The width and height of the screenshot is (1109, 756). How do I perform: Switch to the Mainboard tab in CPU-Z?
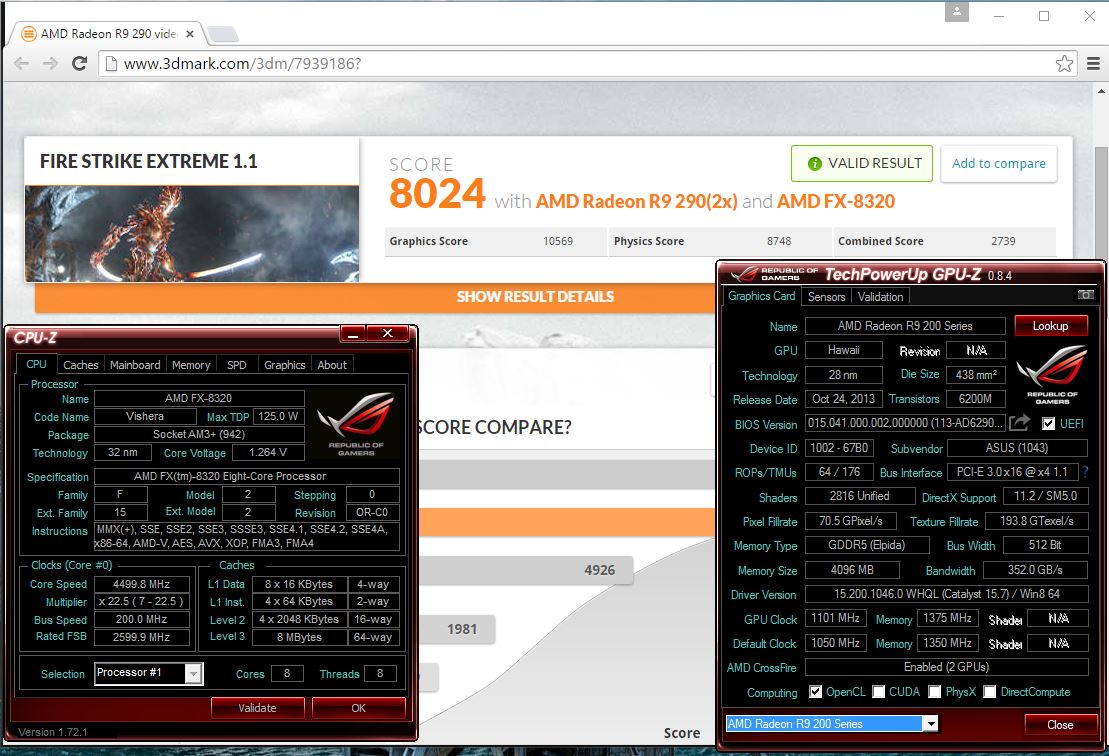coord(135,365)
